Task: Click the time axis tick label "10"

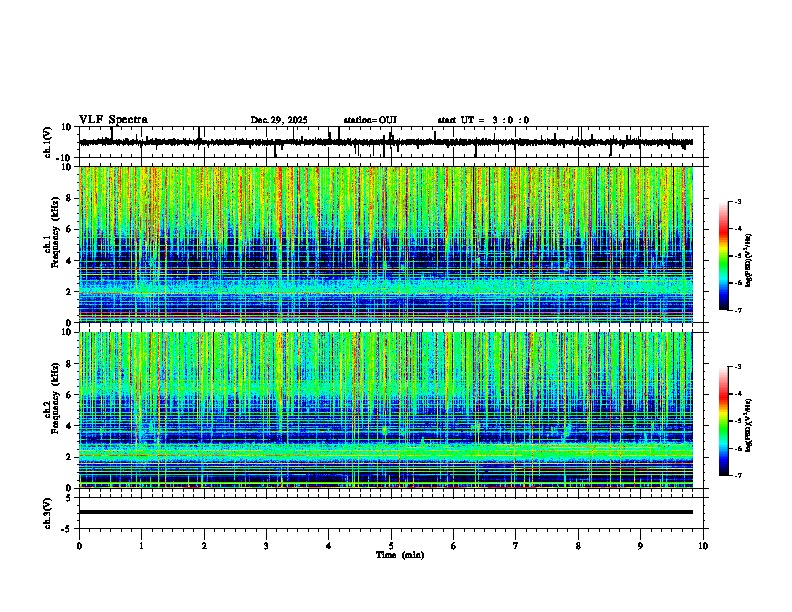Action: coord(703,546)
